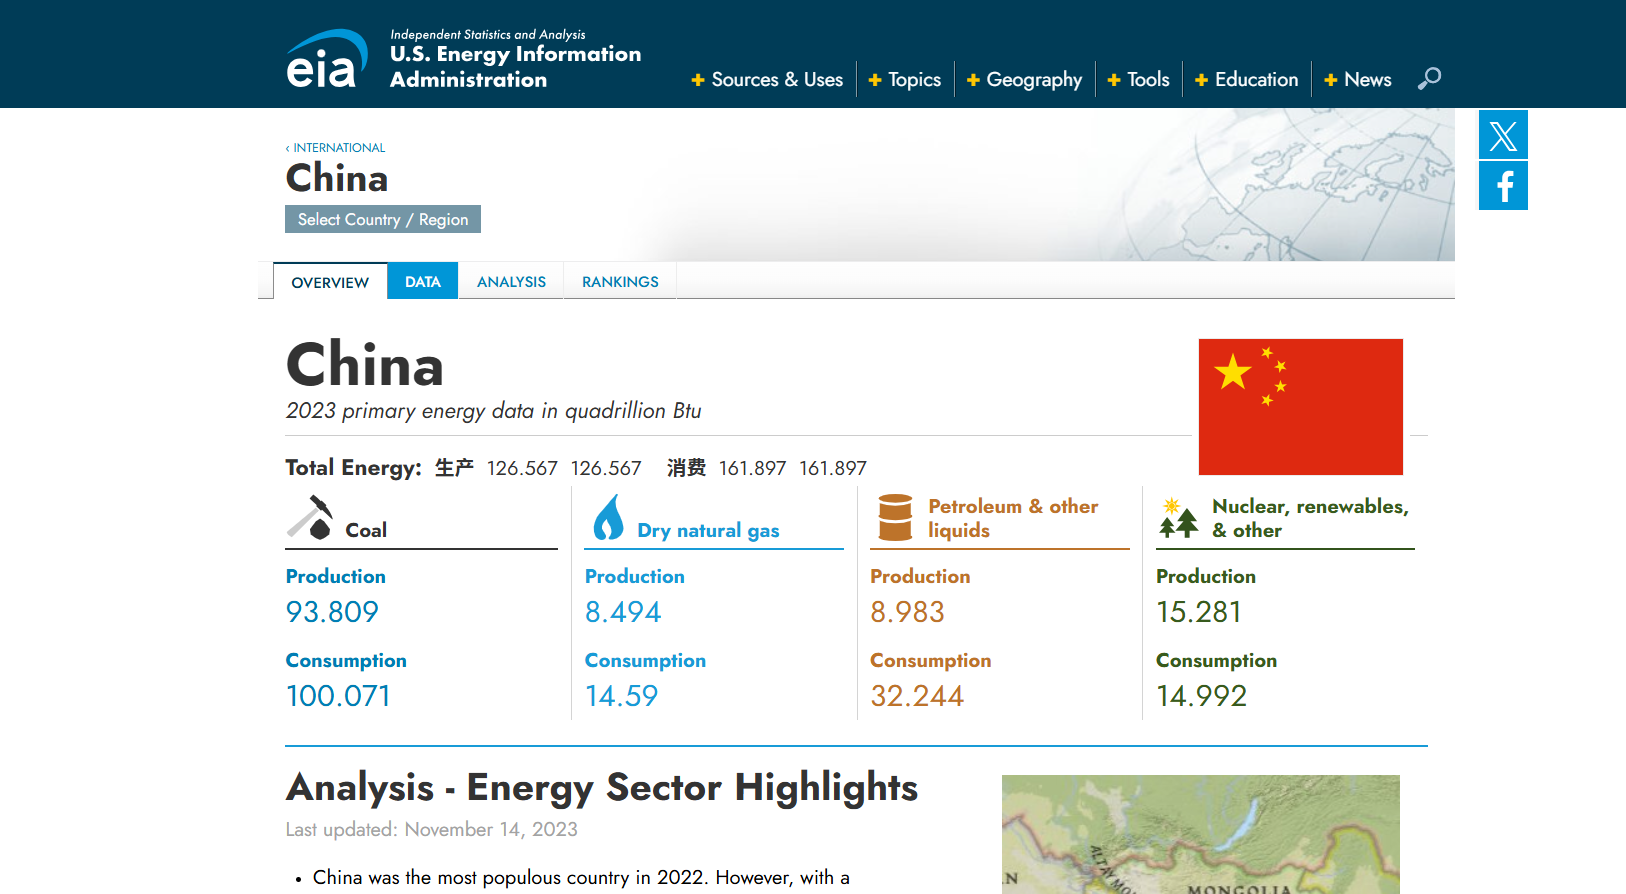Click the coal pickaxe icon
1626x894 pixels.
[x=310, y=517]
